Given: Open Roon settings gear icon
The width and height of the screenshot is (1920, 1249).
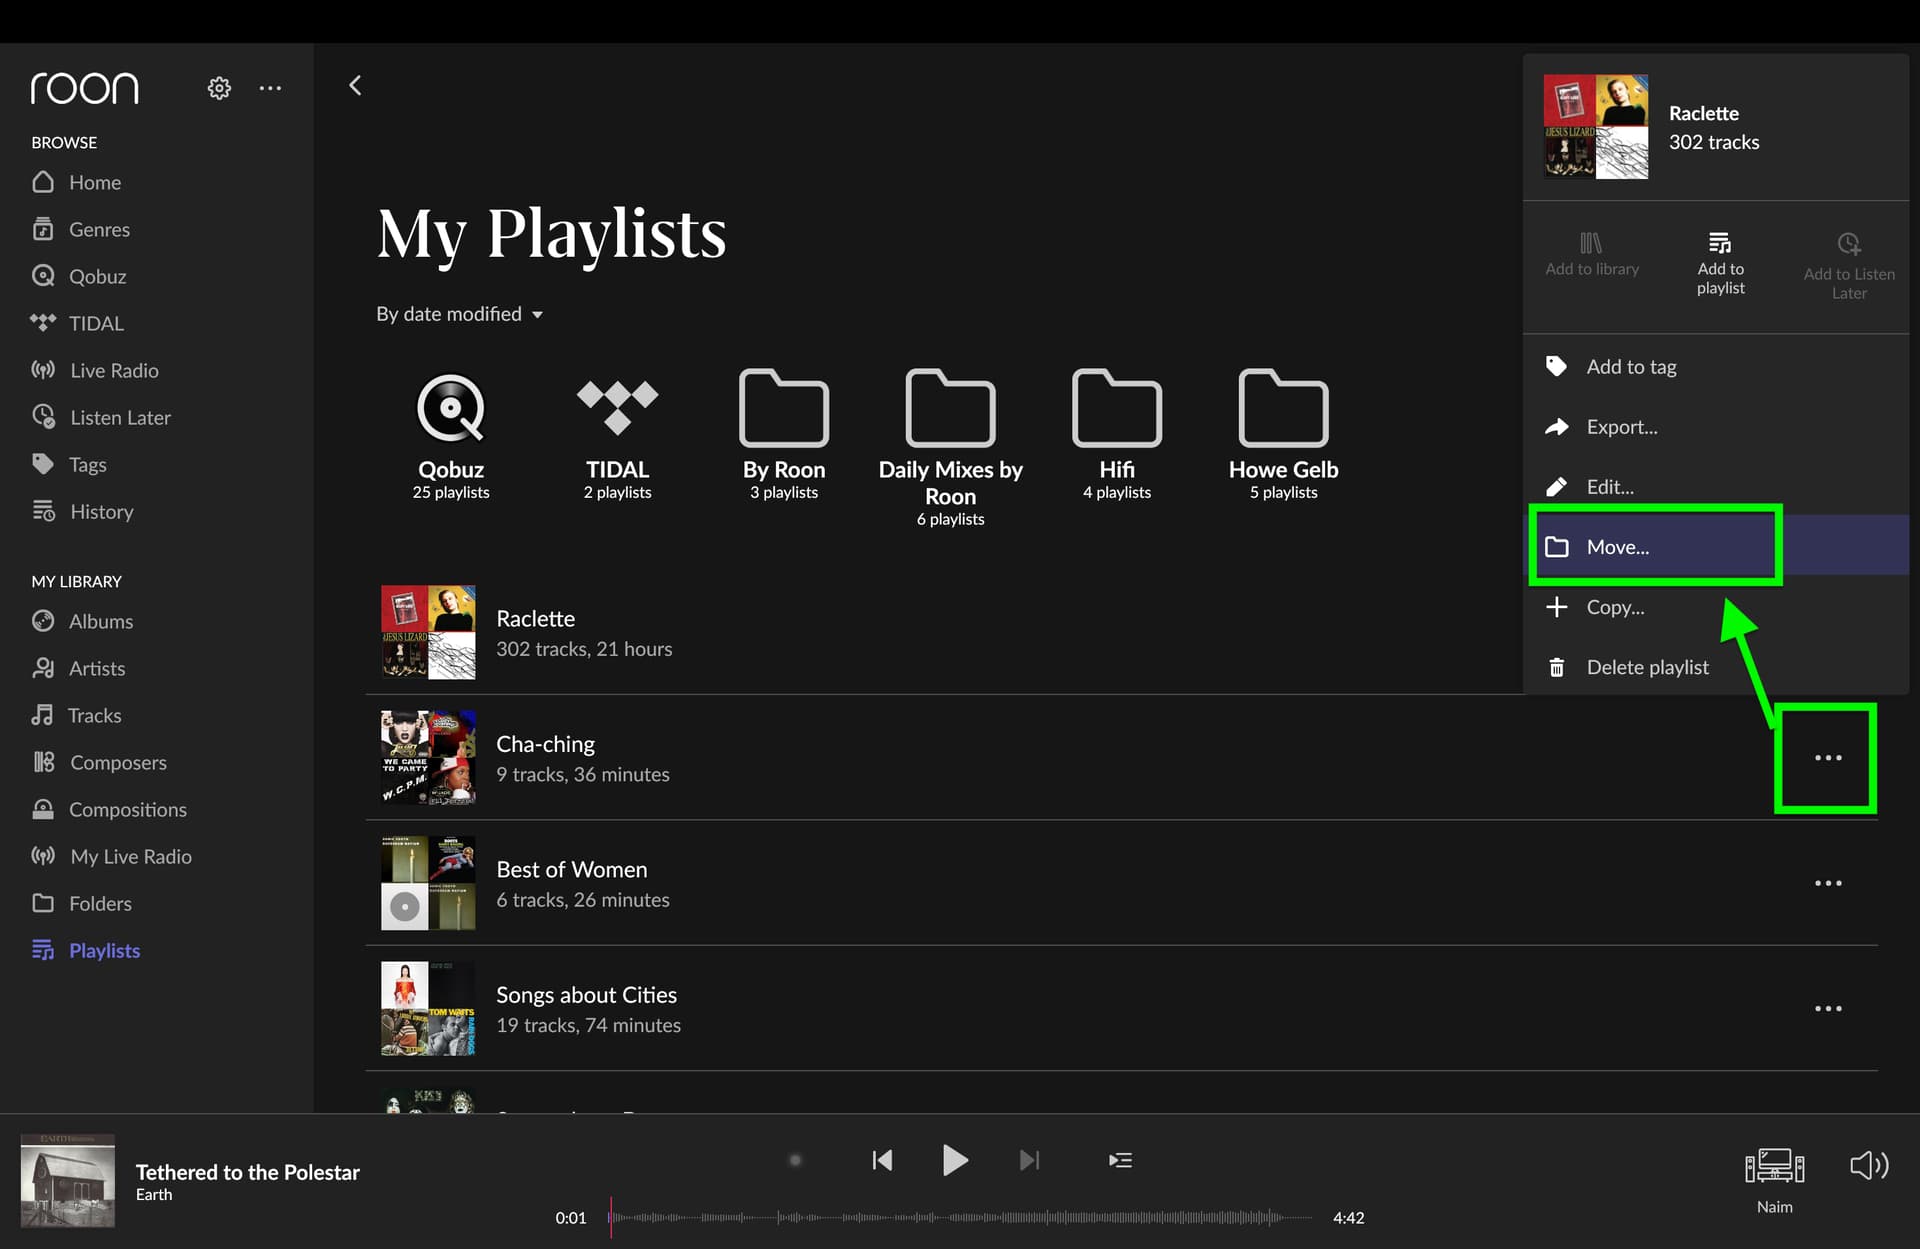Looking at the screenshot, I should [219, 88].
